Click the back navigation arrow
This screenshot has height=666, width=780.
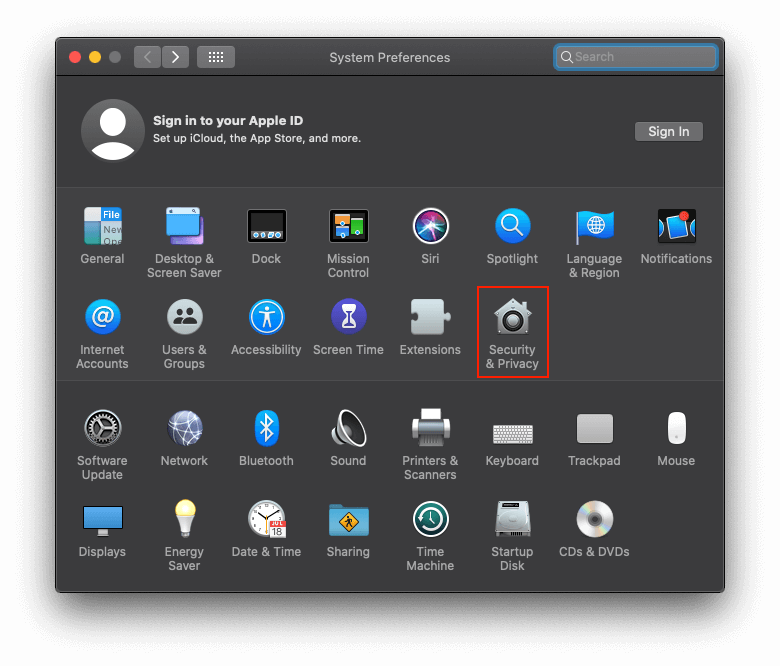coord(148,57)
